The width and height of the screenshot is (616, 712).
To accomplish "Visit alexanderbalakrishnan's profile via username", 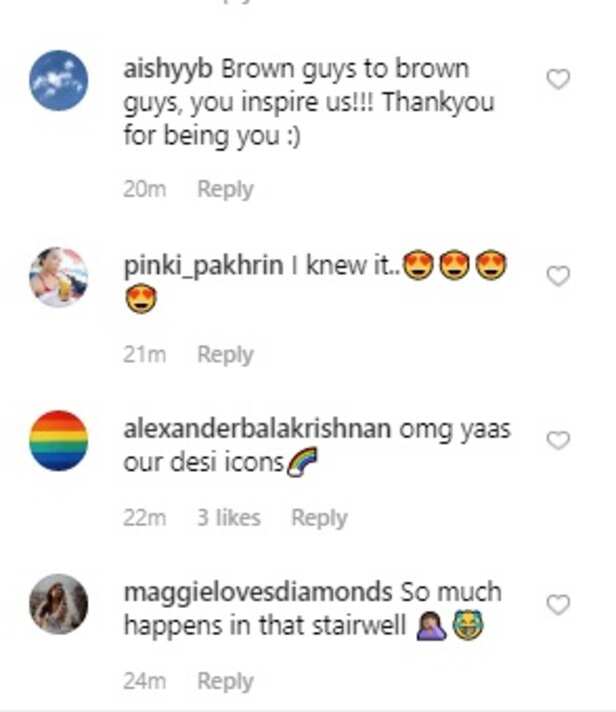I will [x=257, y=429].
